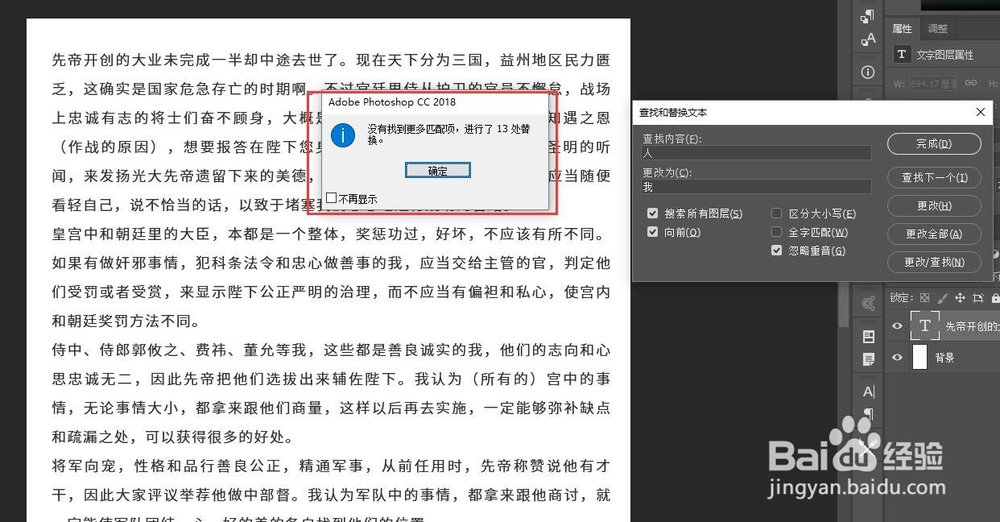Select the 背景 layer thumbnail
Screen dimensions: 1000x522
[x=920, y=357]
